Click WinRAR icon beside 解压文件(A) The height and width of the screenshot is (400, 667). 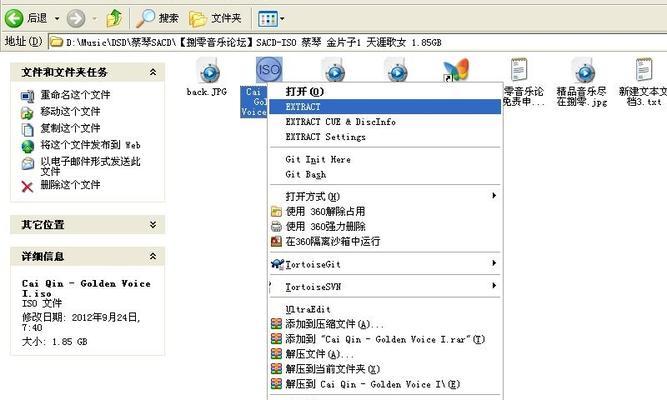pos(276,354)
